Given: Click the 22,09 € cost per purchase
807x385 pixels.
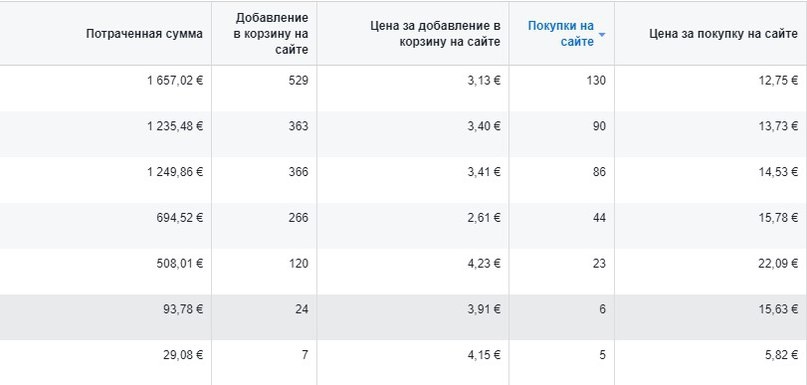Looking at the screenshot, I should click(x=779, y=263).
